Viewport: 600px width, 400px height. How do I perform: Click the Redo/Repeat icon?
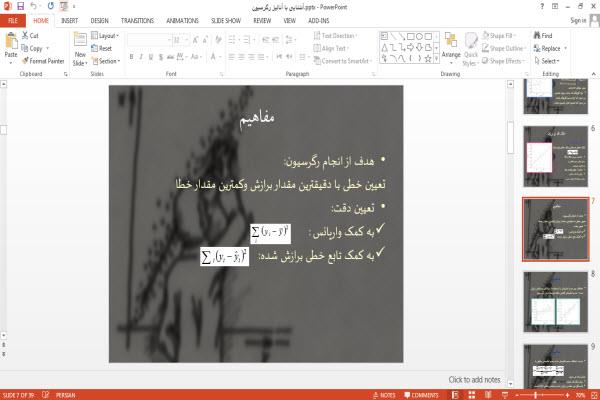coord(51,6)
